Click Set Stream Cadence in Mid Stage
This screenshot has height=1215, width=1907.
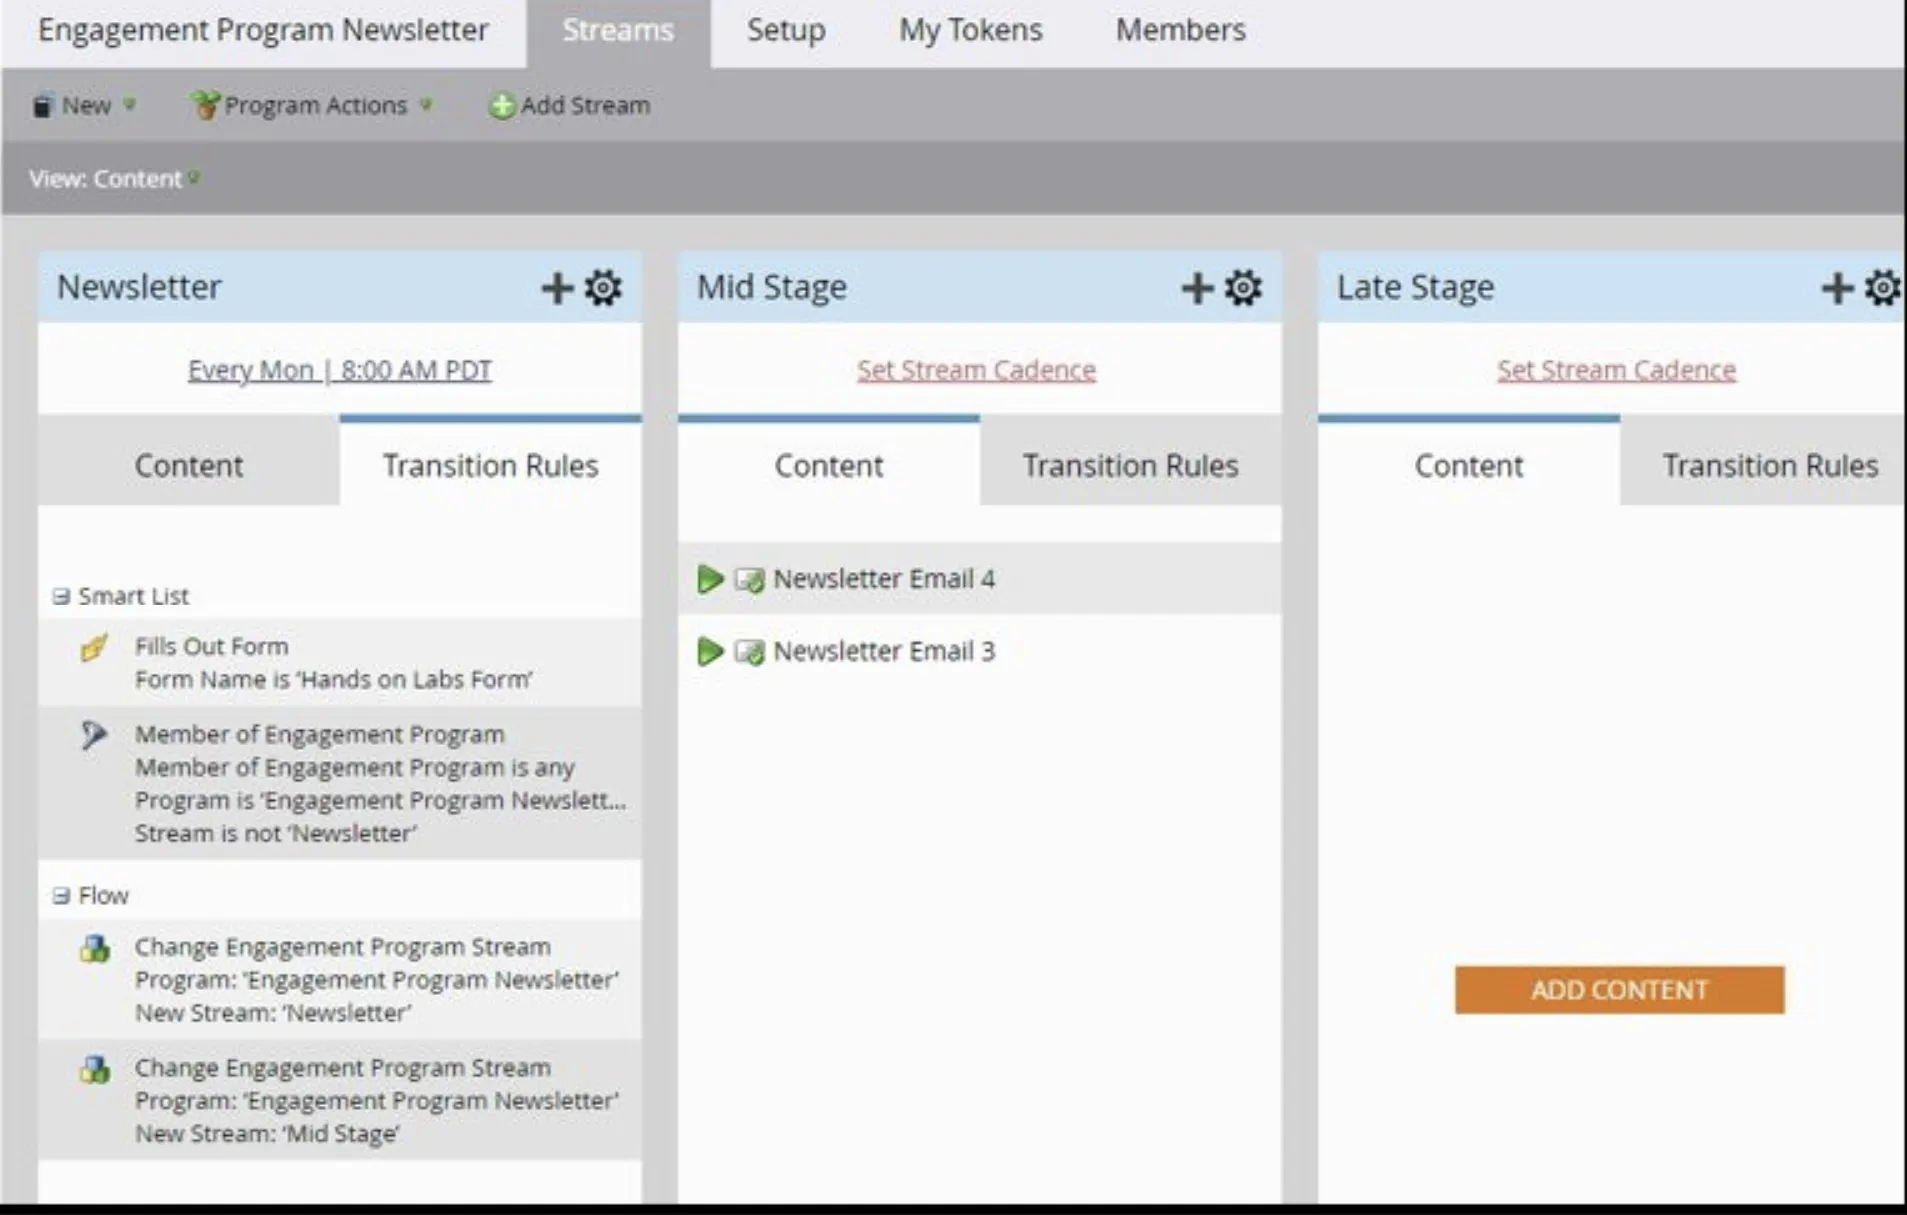click(x=976, y=370)
